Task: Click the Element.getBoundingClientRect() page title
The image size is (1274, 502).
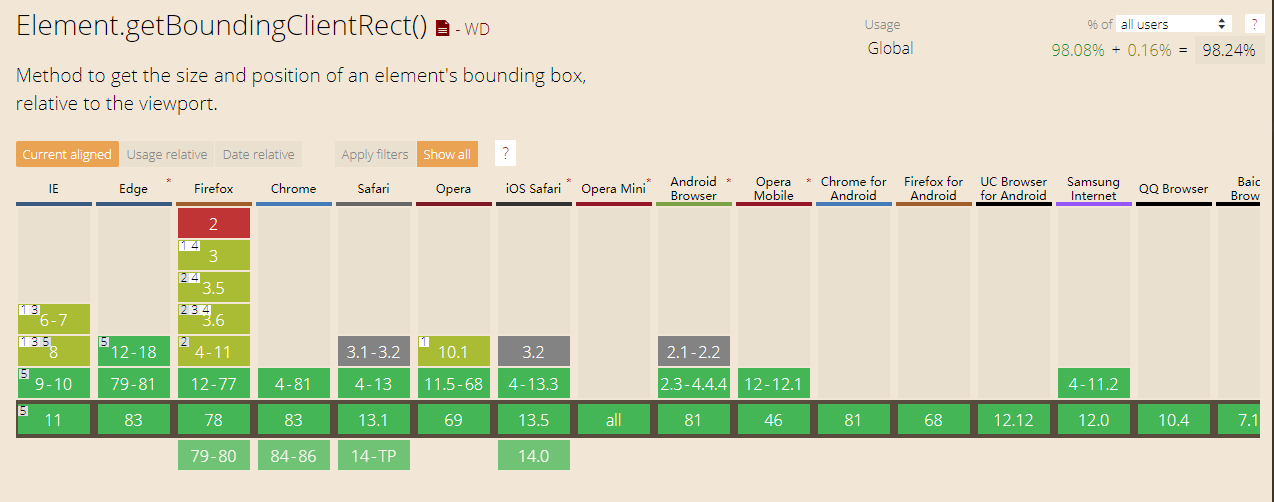Action: click(x=221, y=27)
